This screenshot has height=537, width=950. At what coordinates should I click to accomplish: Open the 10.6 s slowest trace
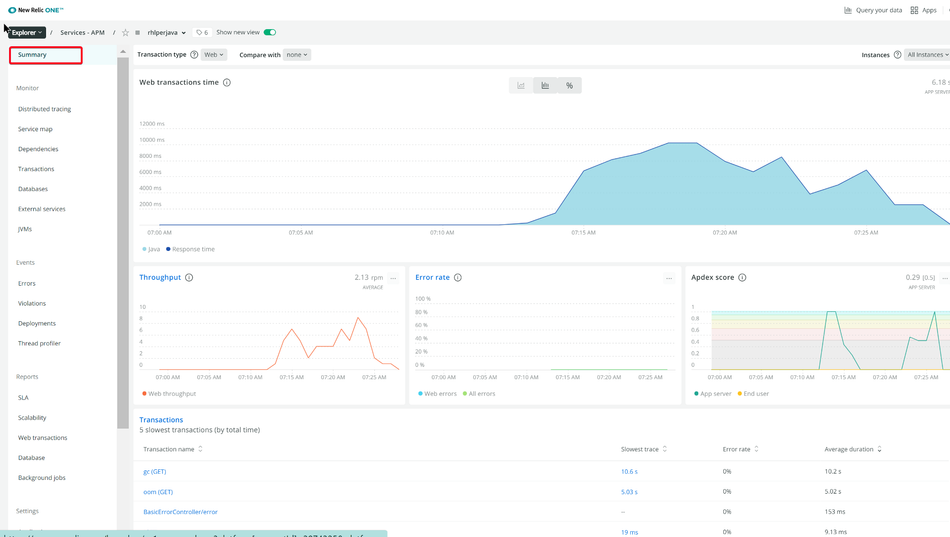tap(629, 472)
